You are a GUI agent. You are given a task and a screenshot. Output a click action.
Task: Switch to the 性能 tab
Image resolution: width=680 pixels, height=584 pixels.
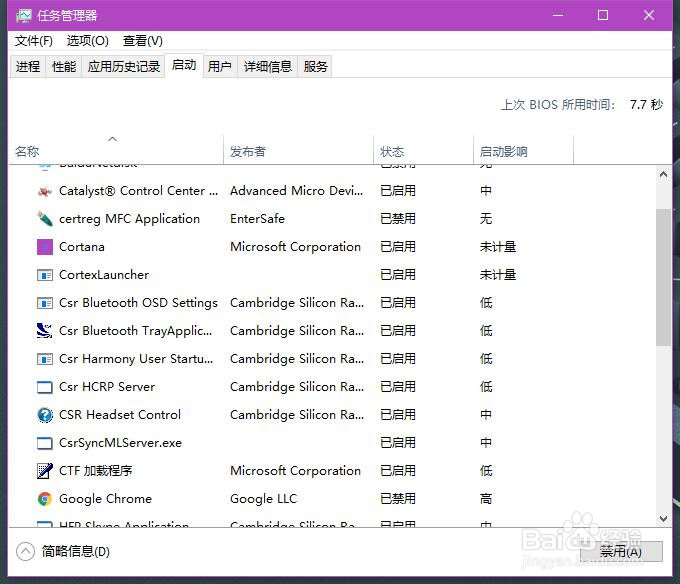click(64, 66)
